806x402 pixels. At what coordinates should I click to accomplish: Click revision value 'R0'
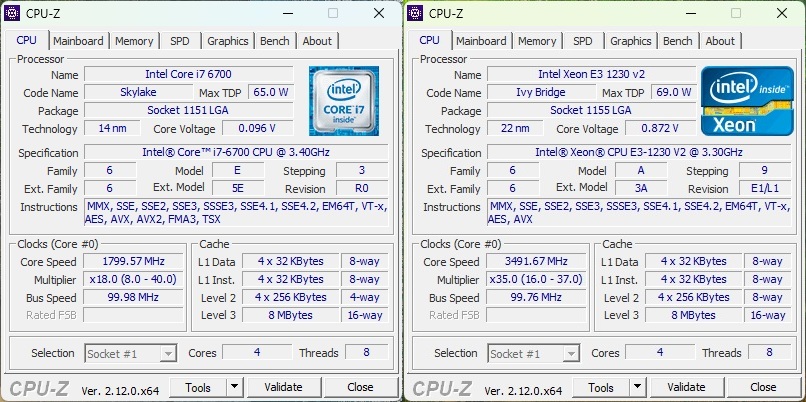point(362,188)
